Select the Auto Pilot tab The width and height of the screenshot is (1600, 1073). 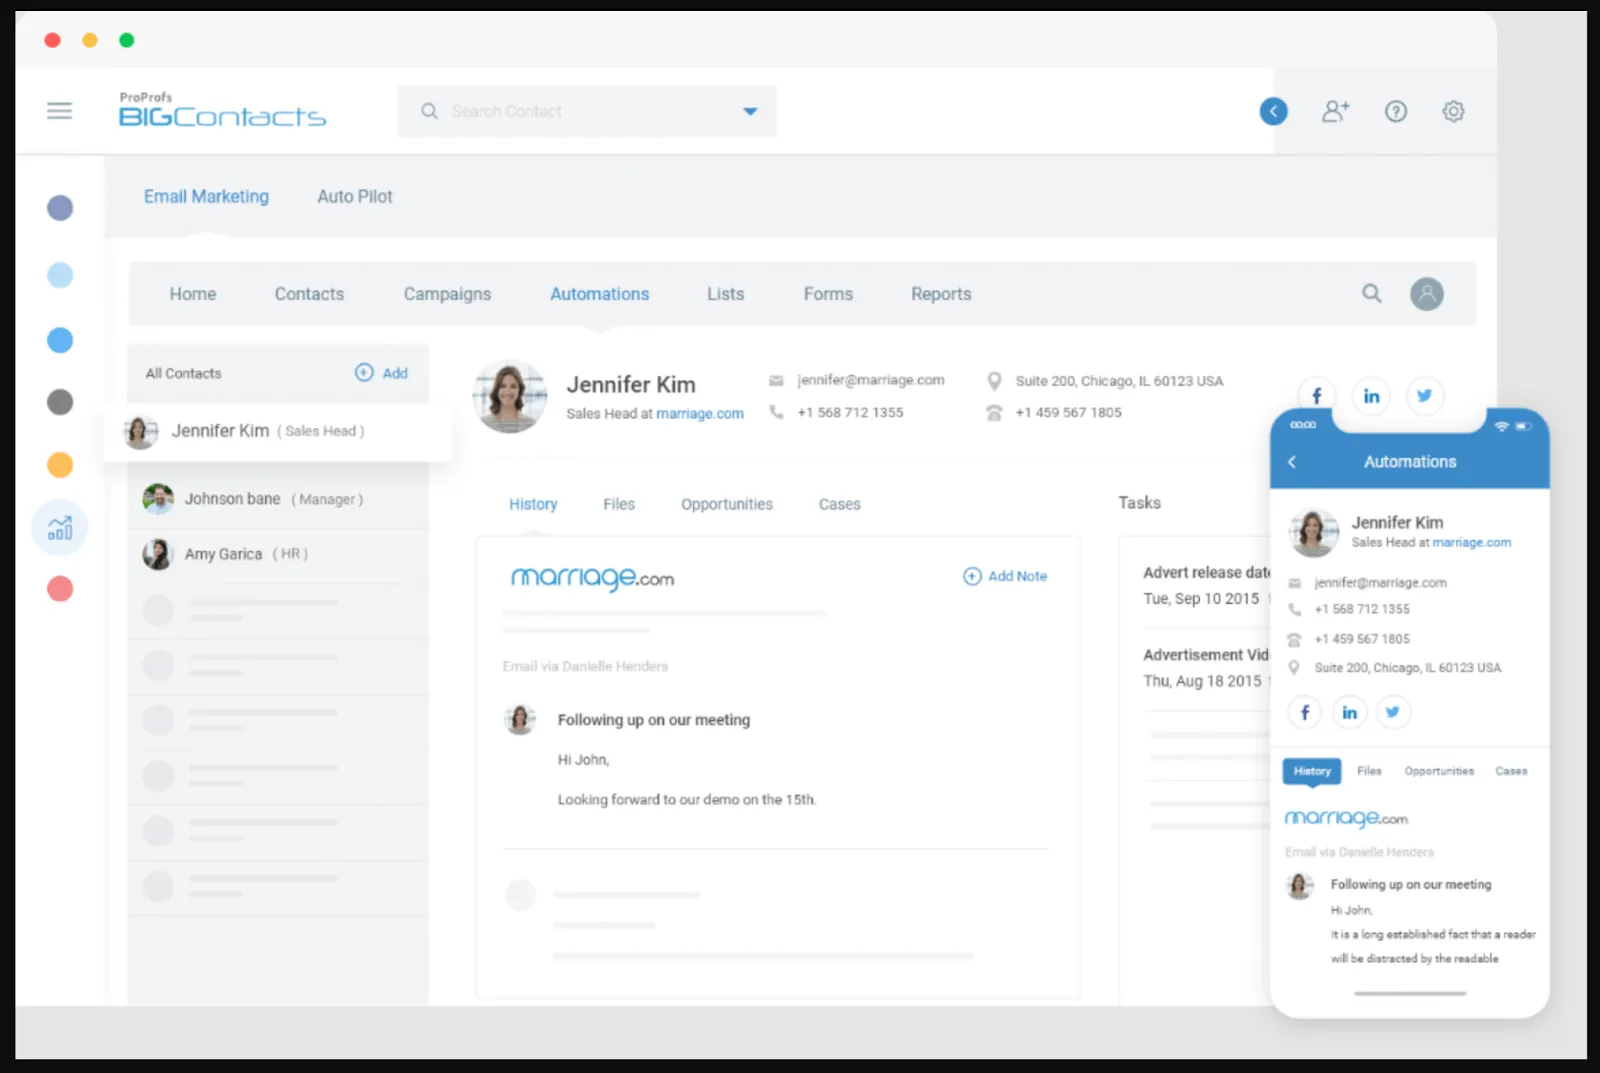pos(354,197)
